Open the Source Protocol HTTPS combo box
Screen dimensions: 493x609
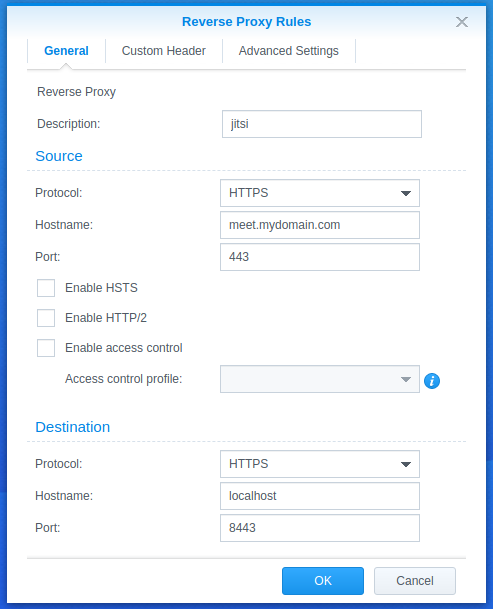(x=320, y=193)
